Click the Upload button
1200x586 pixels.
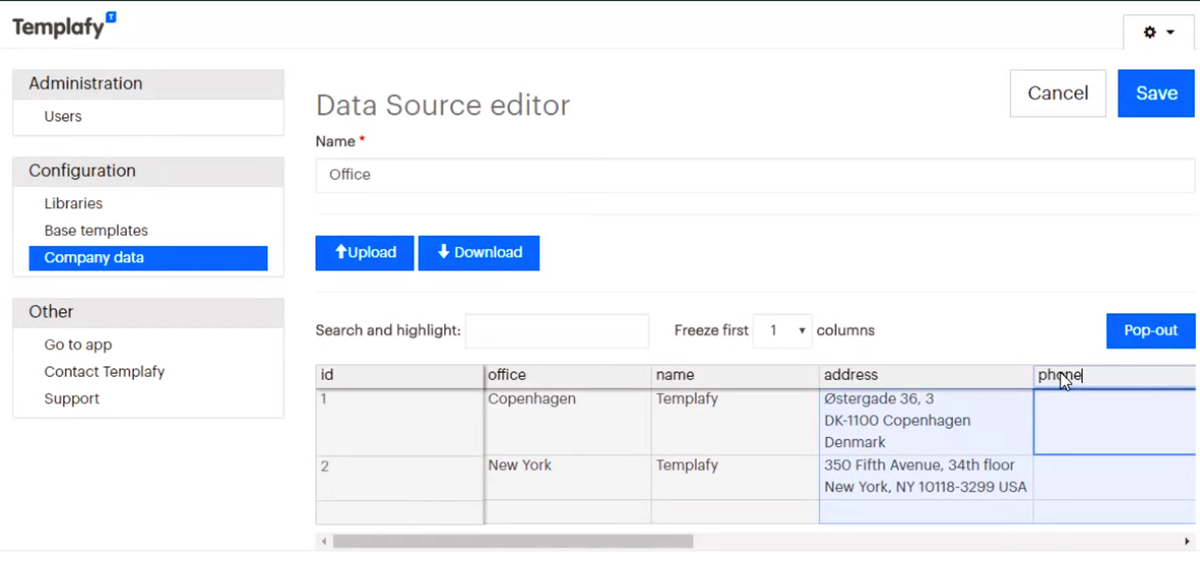[x=365, y=253]
